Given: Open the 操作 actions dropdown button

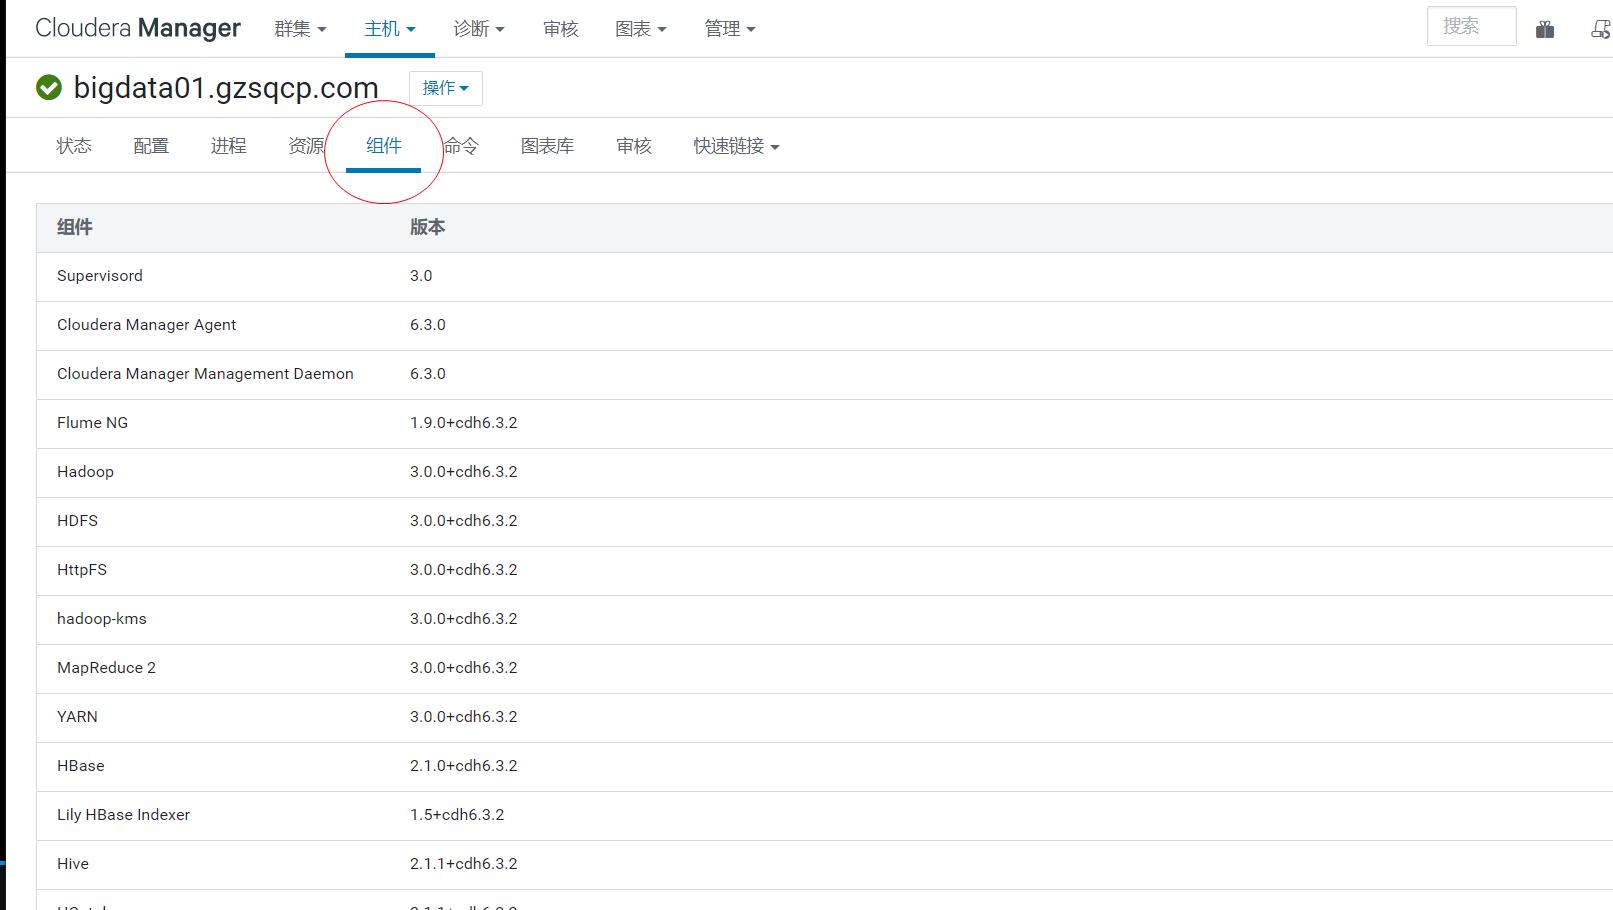Looking at the screenshot, I should coord(446,88).
